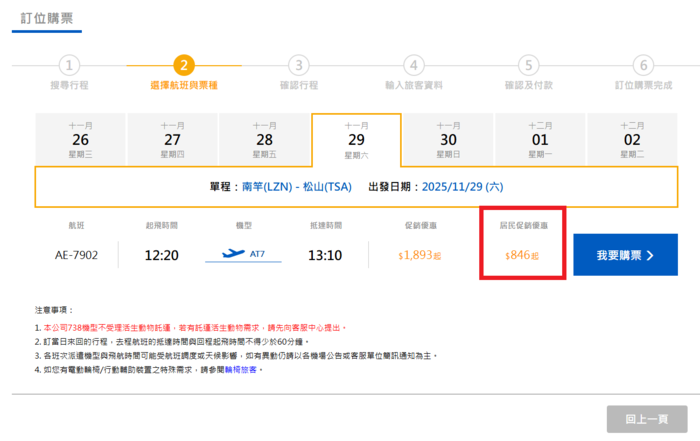The width and height of the screenshot is (700, 441).
Task: Click step 5 circle for 確認及付款
Action: click(528, 66)
